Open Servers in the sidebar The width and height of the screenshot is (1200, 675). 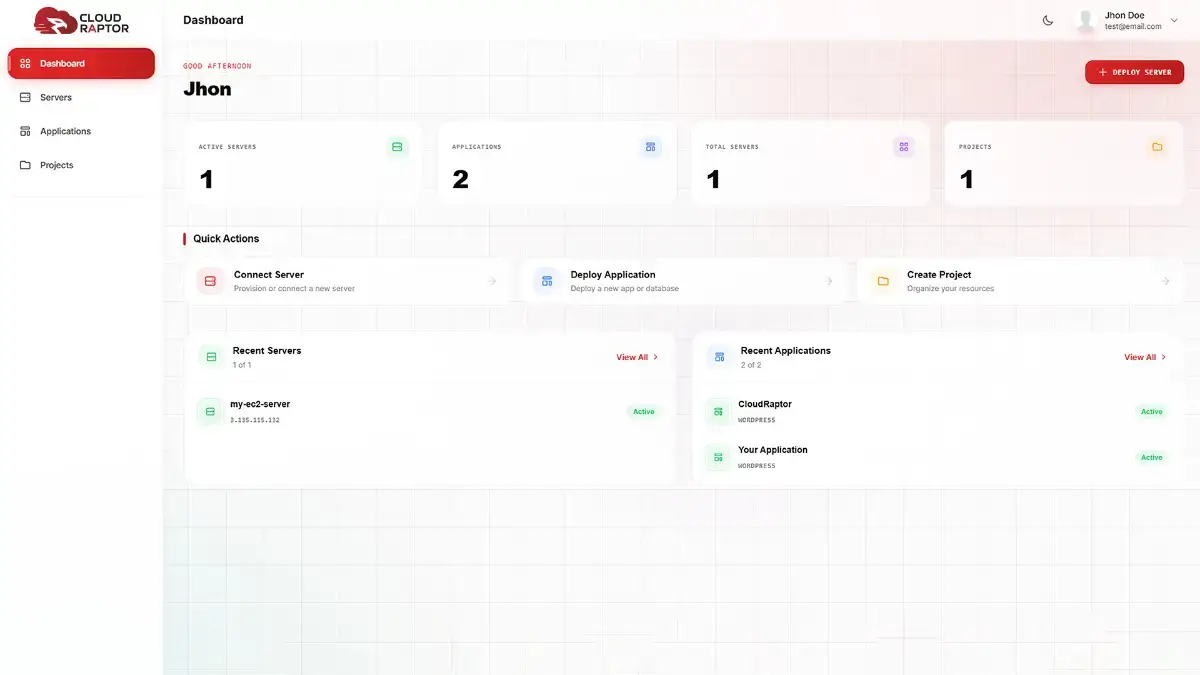(56, 98)
